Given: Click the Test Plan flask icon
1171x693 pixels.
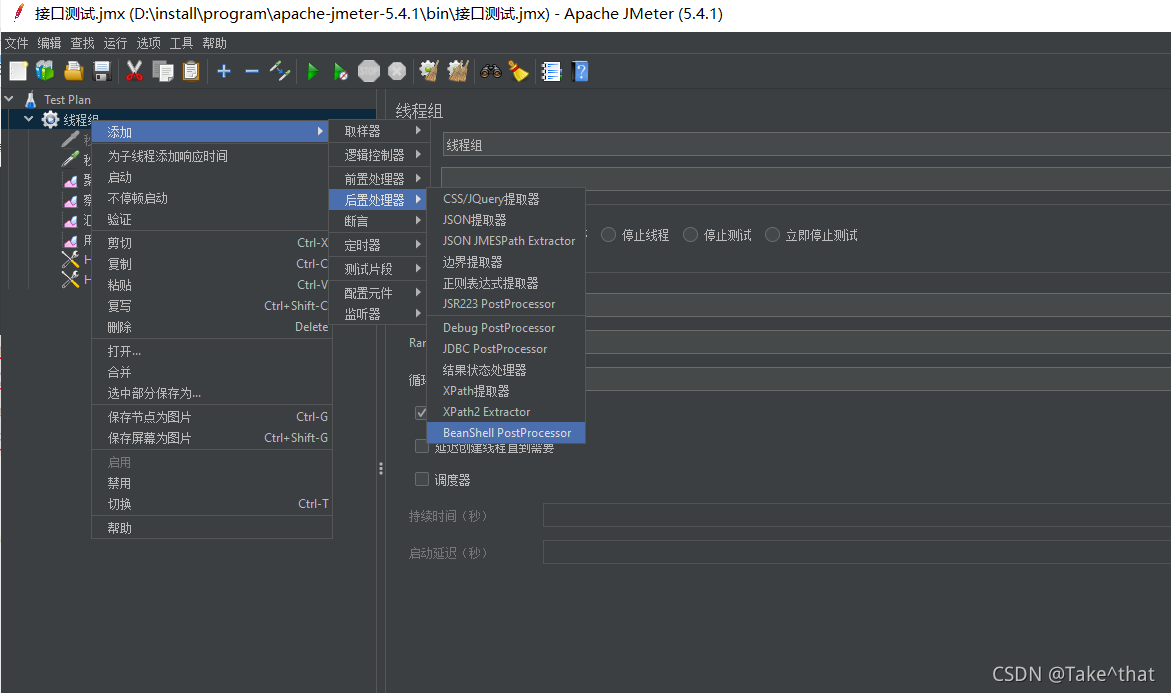Looking at the screenshot, I should pyautogui.click(x=31, y=99).
